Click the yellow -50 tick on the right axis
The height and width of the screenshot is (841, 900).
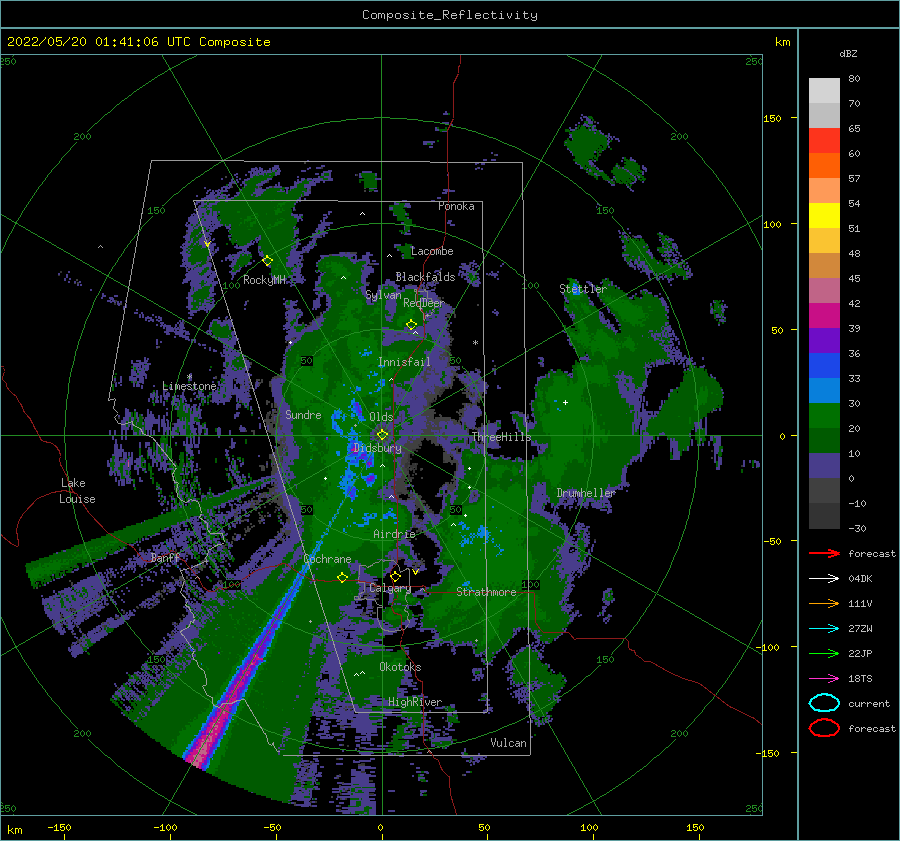[773, 541]
